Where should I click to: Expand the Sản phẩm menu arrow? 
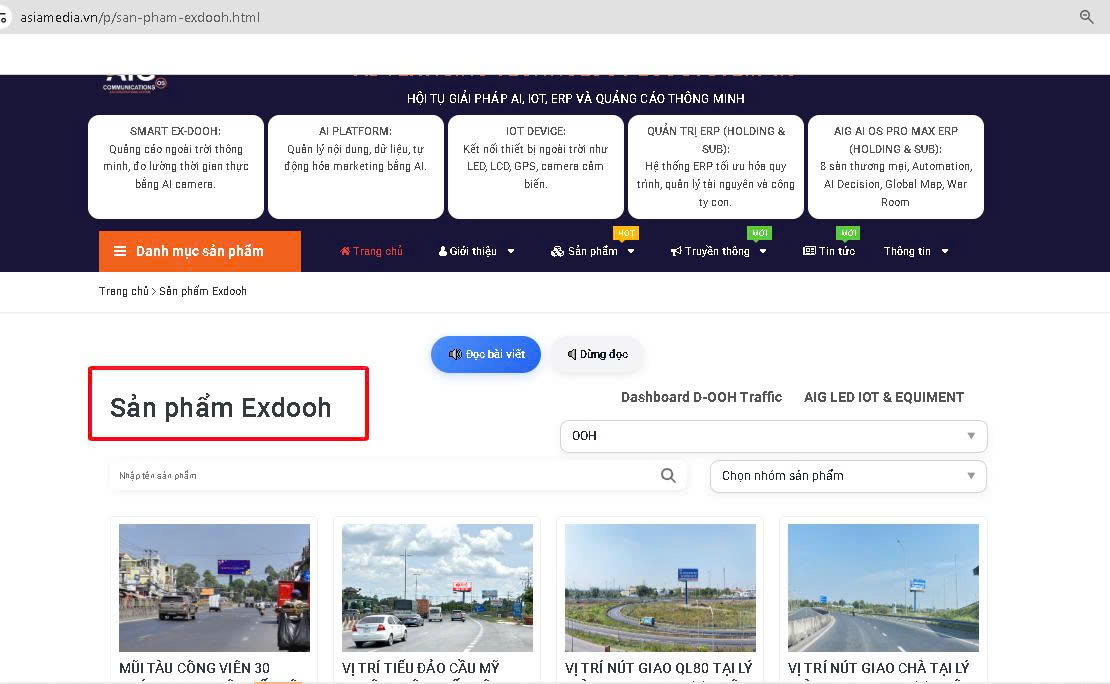tap(631, 251)
